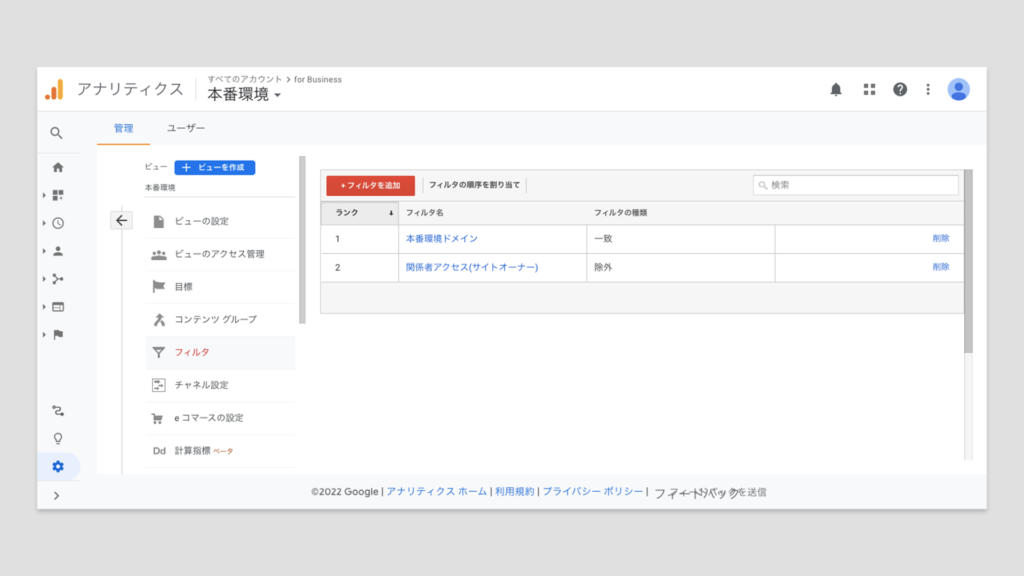Screen dimensions: 1024x576
Task: Open the 本番環境ドメイン filter link
Action: (441, 239)
